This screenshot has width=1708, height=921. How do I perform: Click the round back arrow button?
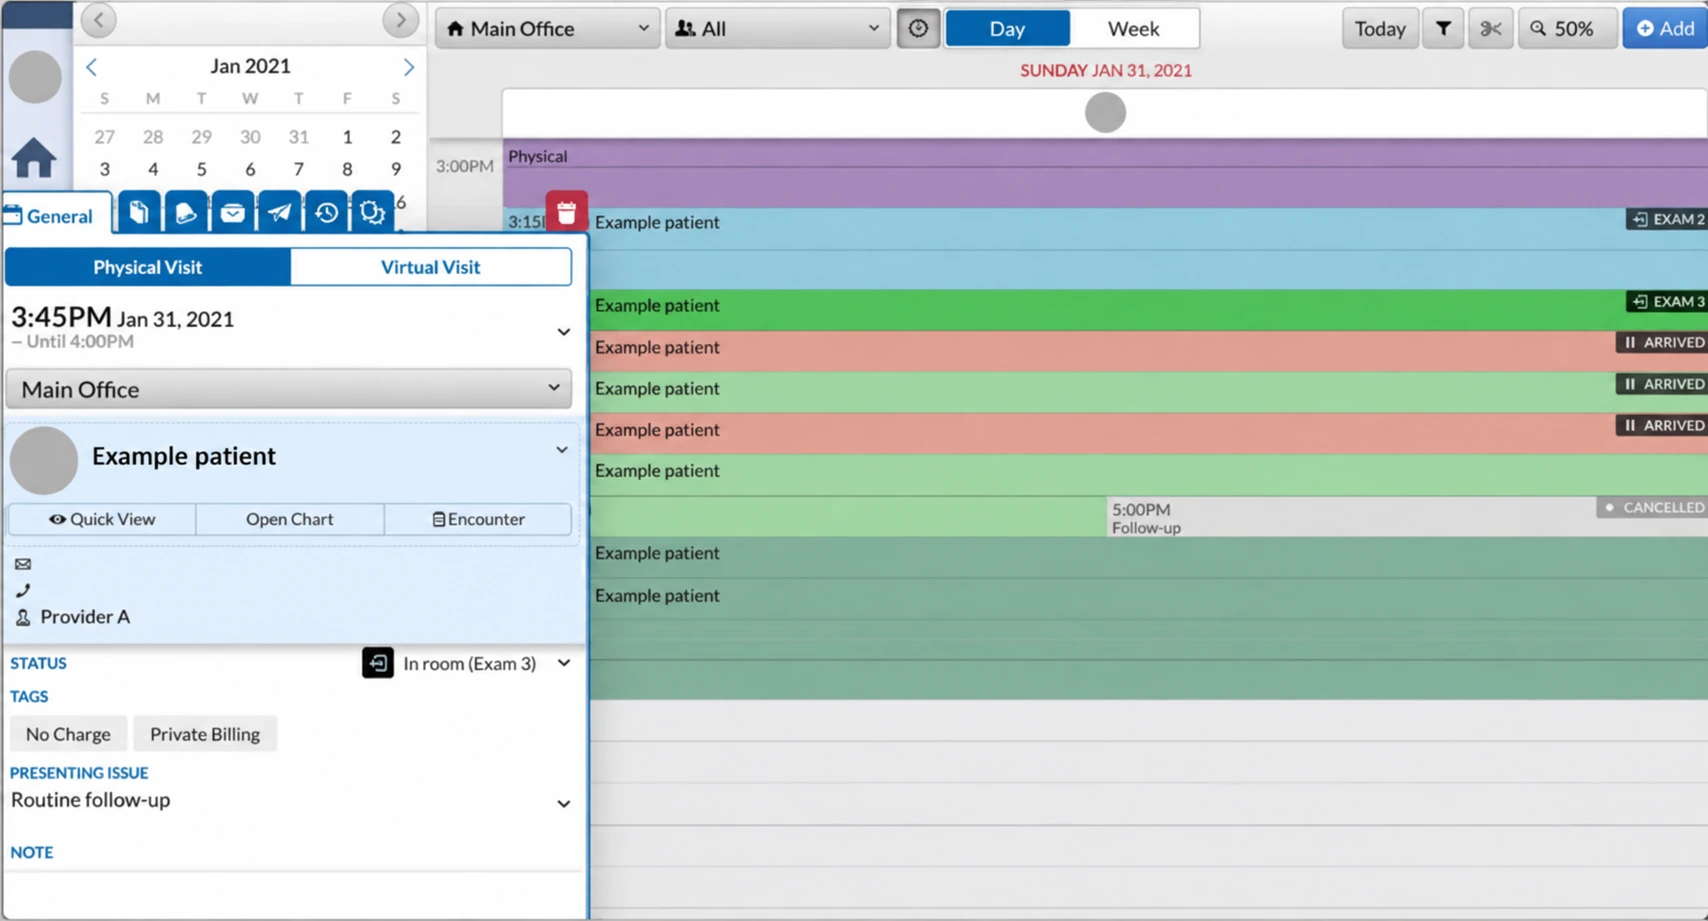click(99, 19)
